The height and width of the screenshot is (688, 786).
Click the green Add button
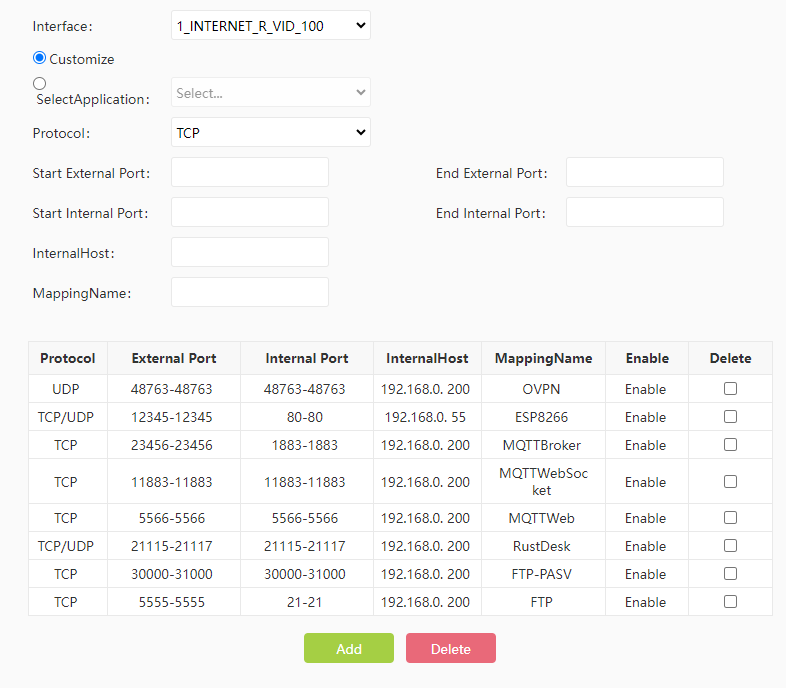click(349, 648)
